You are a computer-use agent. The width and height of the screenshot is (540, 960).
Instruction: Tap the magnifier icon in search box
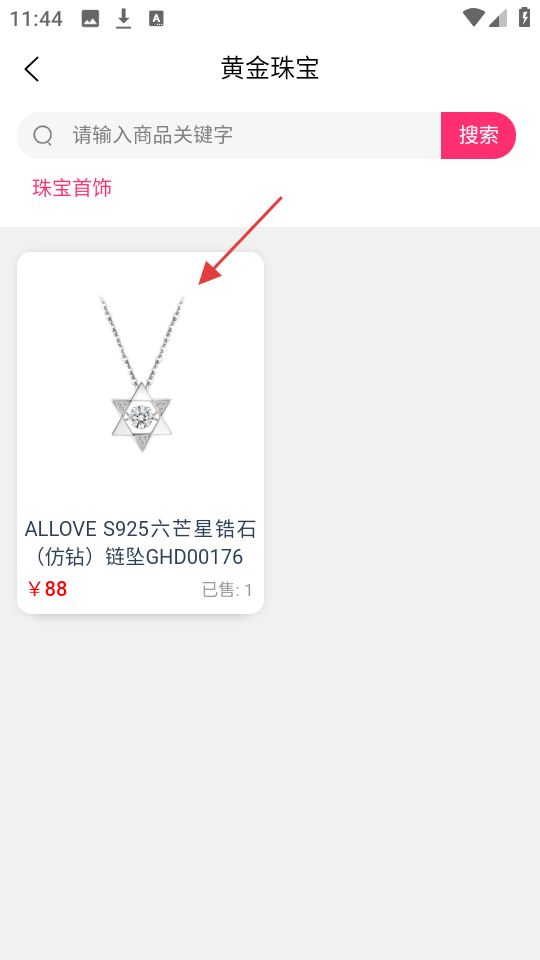[43, 135]
